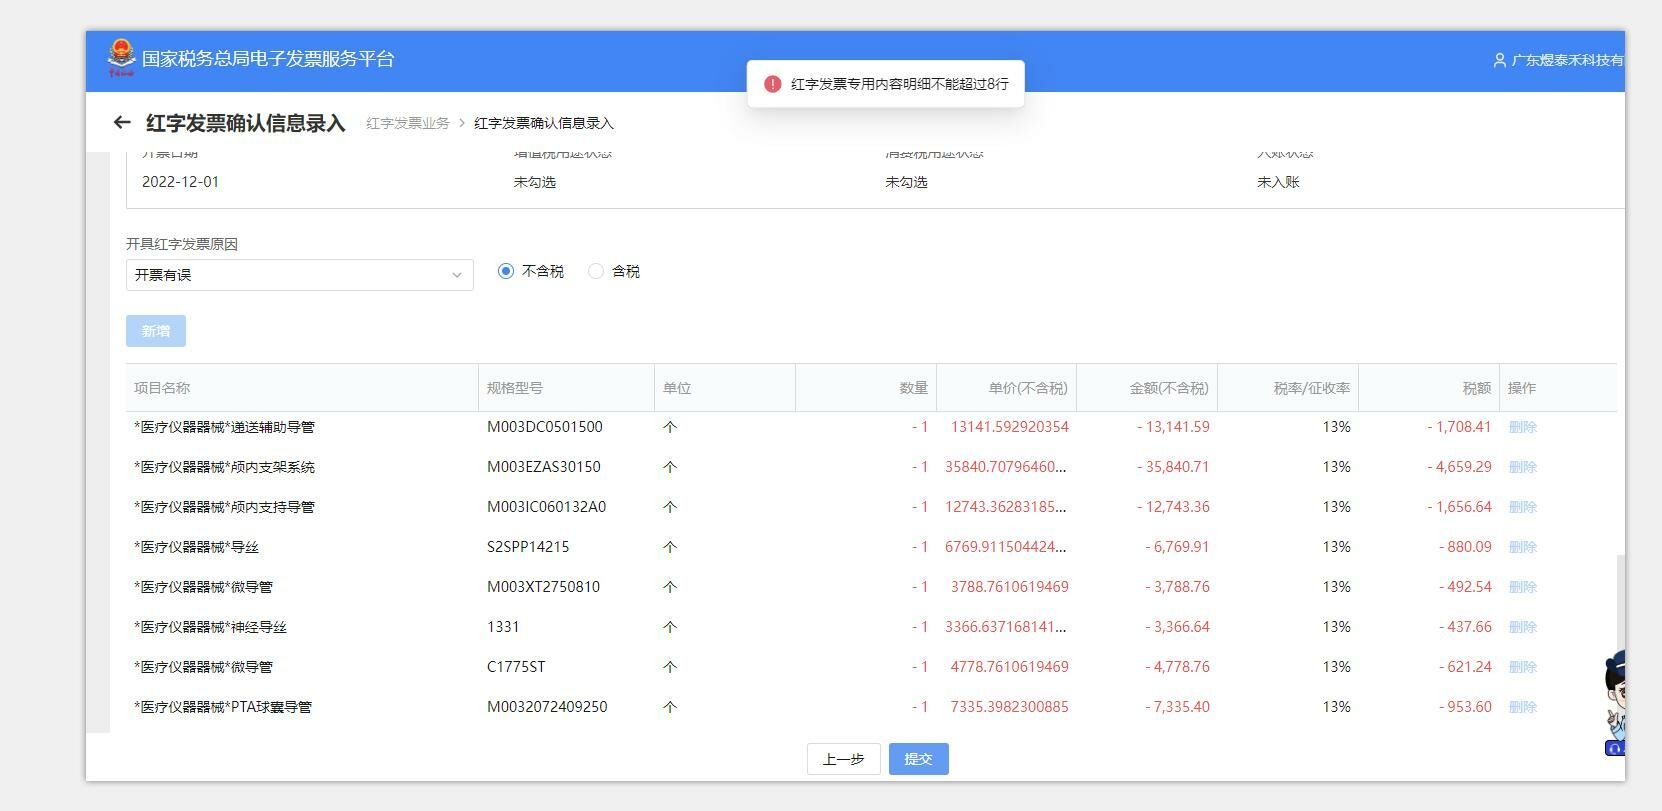This screenshot has height=811, width=1662.
Task: Delete the PTA球囊导管 row
Action: (x=1522, y=707)
